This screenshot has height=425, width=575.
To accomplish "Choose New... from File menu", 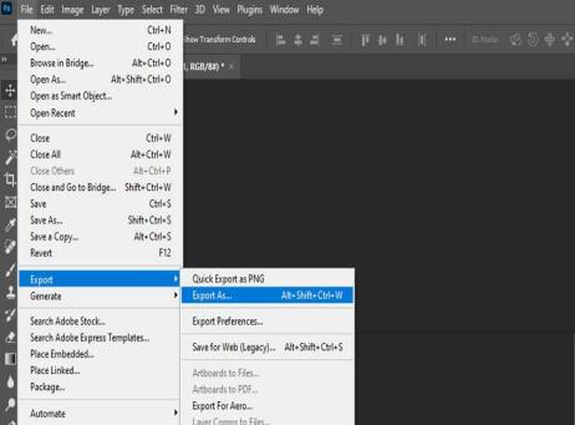I will (100, 30).
